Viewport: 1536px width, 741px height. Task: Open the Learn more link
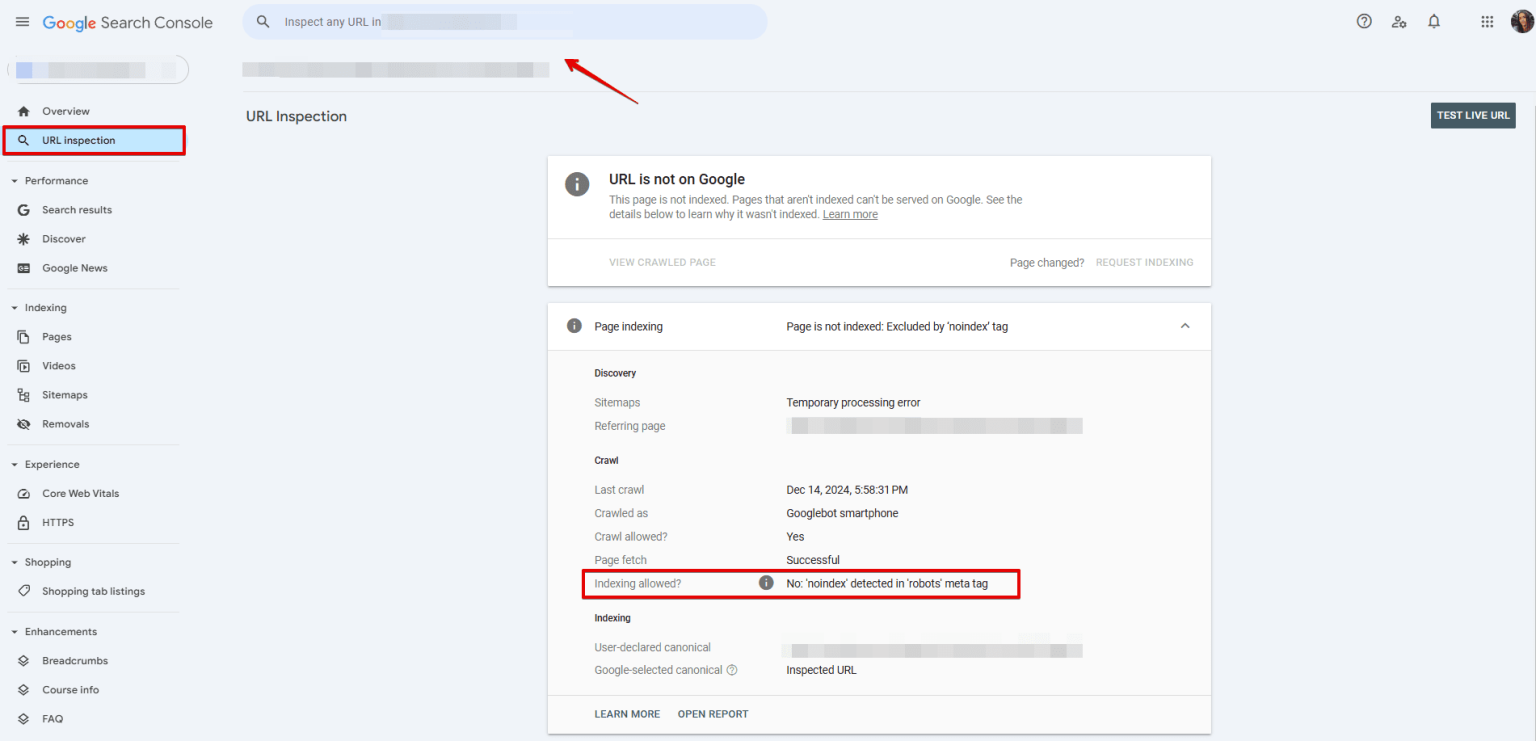point(849,214)
